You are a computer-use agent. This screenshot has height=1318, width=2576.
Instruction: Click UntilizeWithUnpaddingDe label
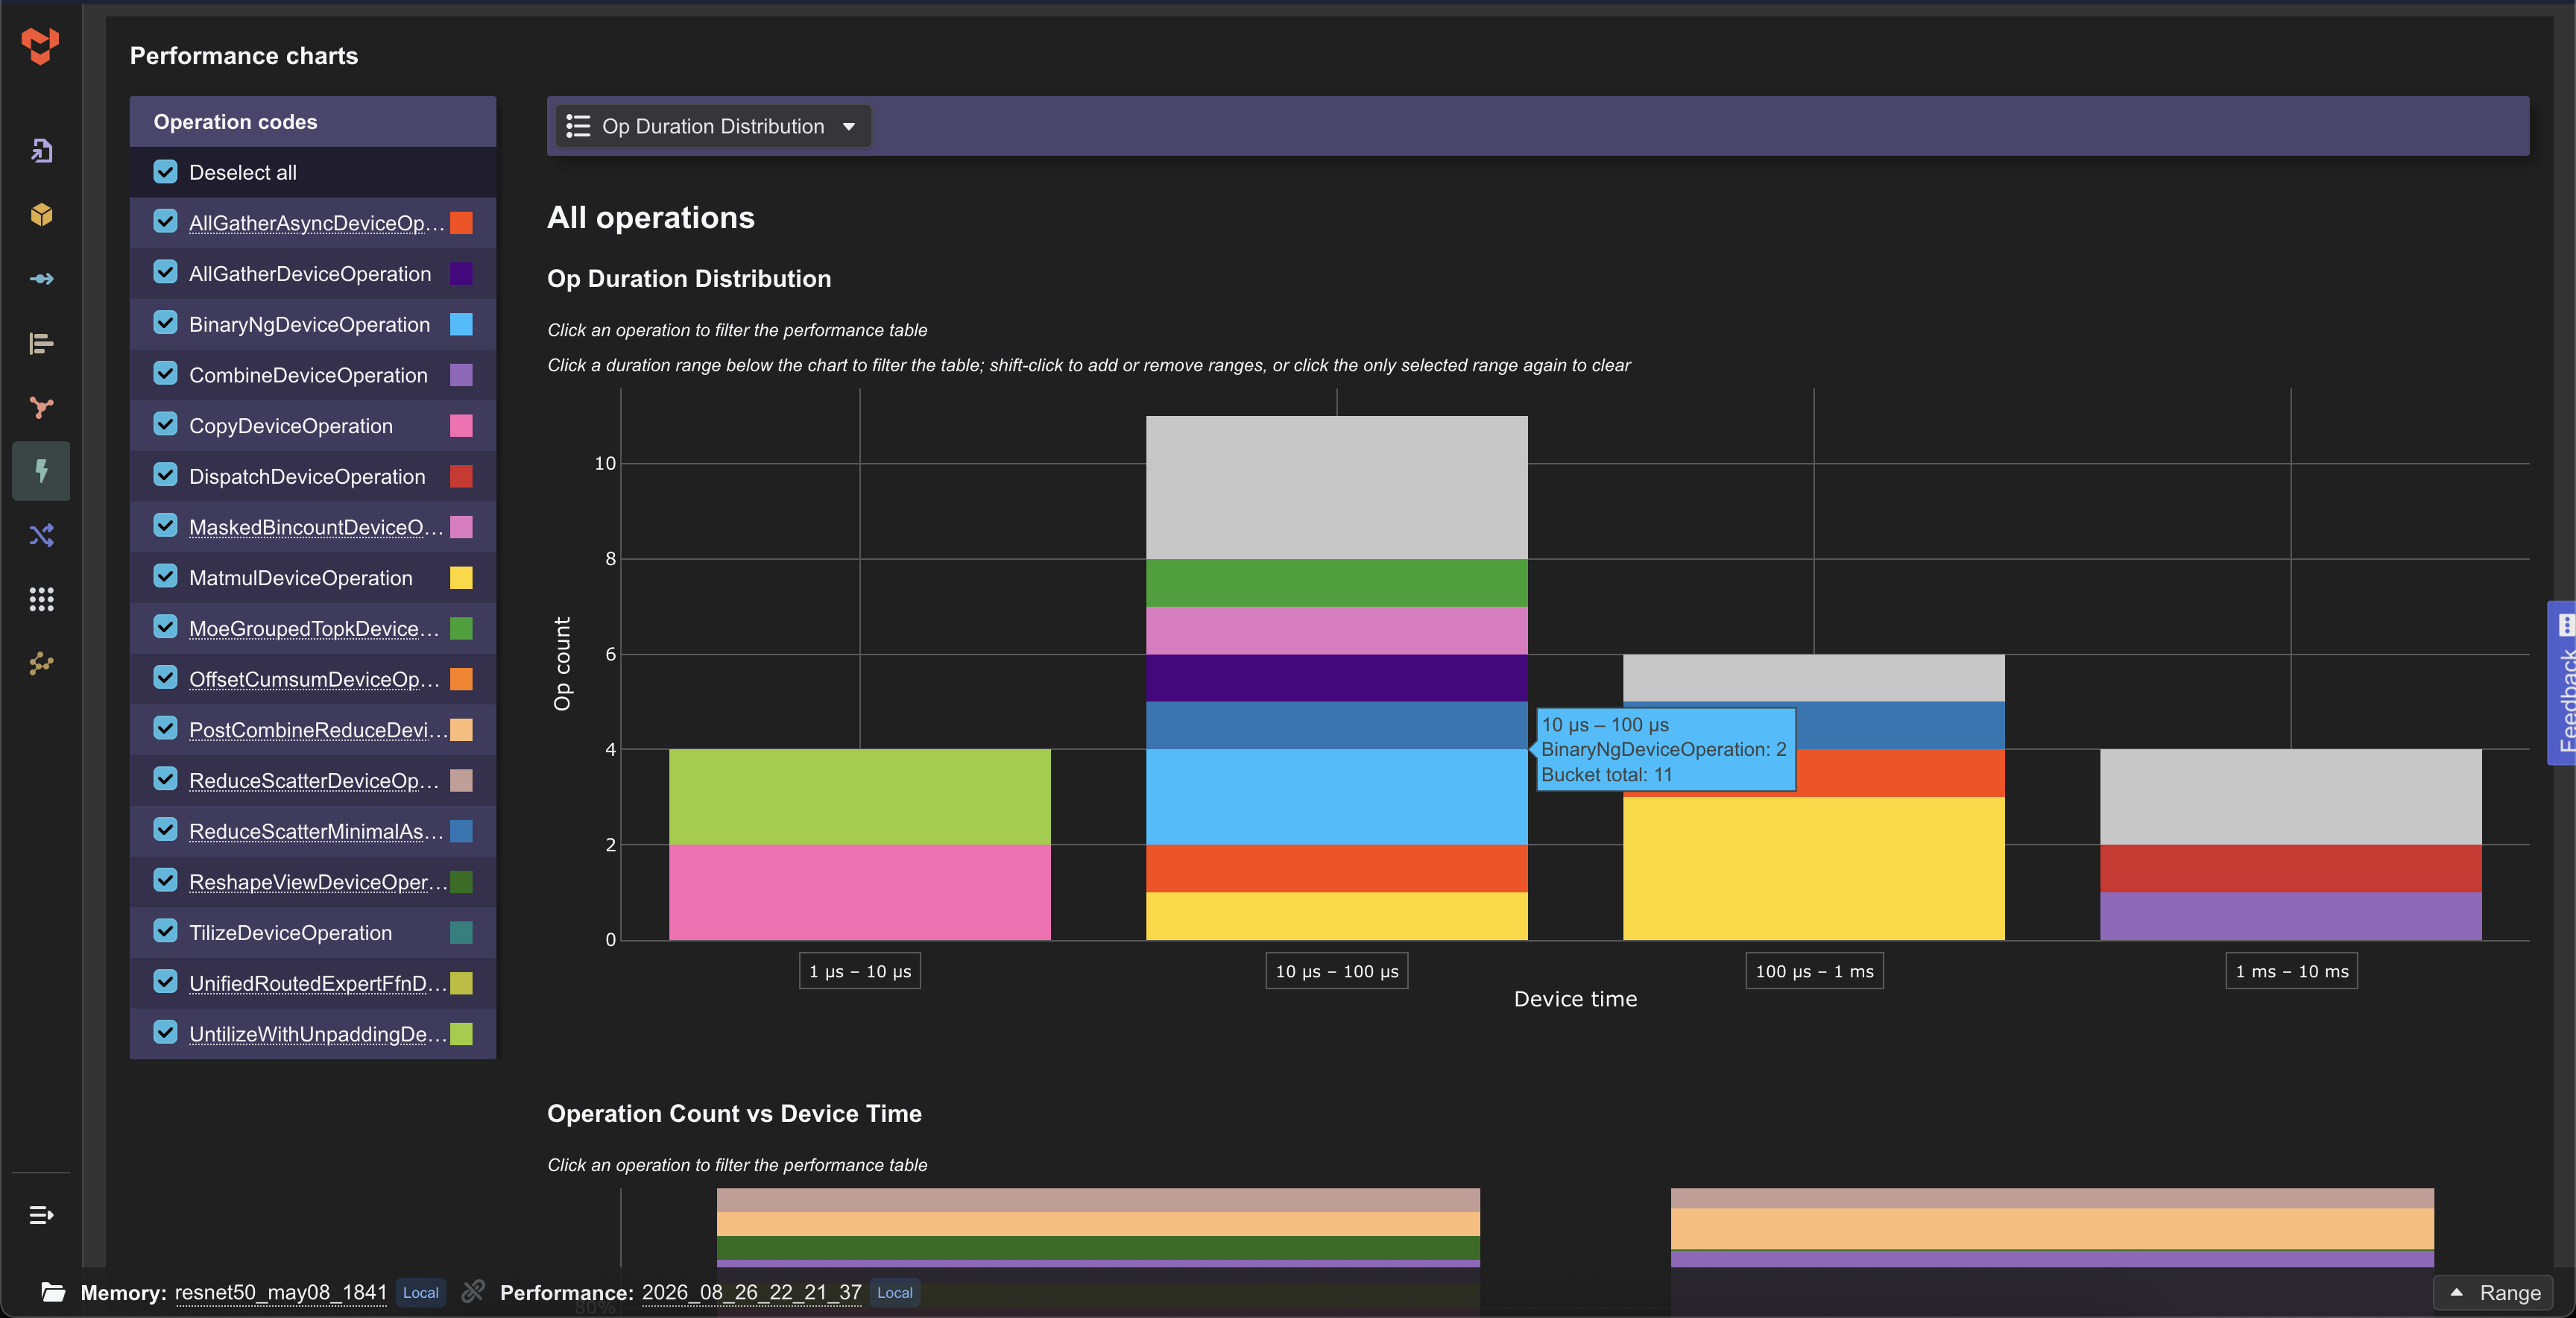coord(317,1034)
